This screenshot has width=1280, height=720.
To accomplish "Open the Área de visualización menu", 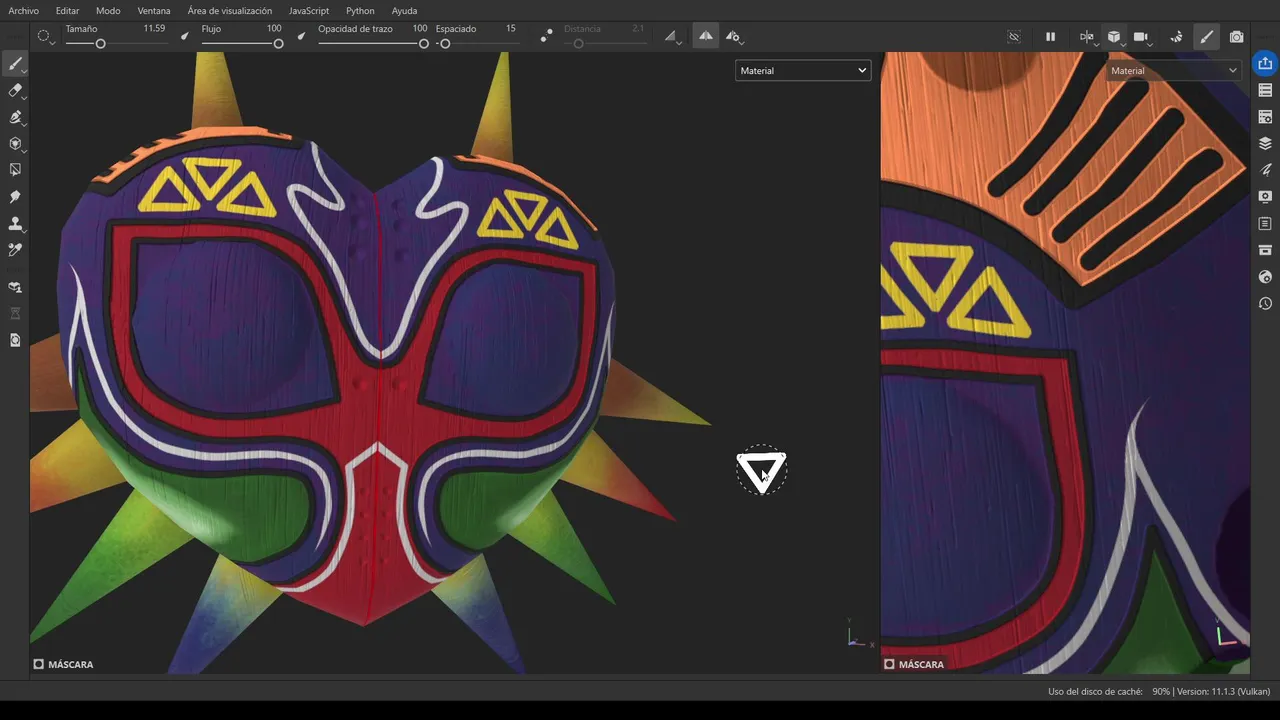I will coord(230,11).
